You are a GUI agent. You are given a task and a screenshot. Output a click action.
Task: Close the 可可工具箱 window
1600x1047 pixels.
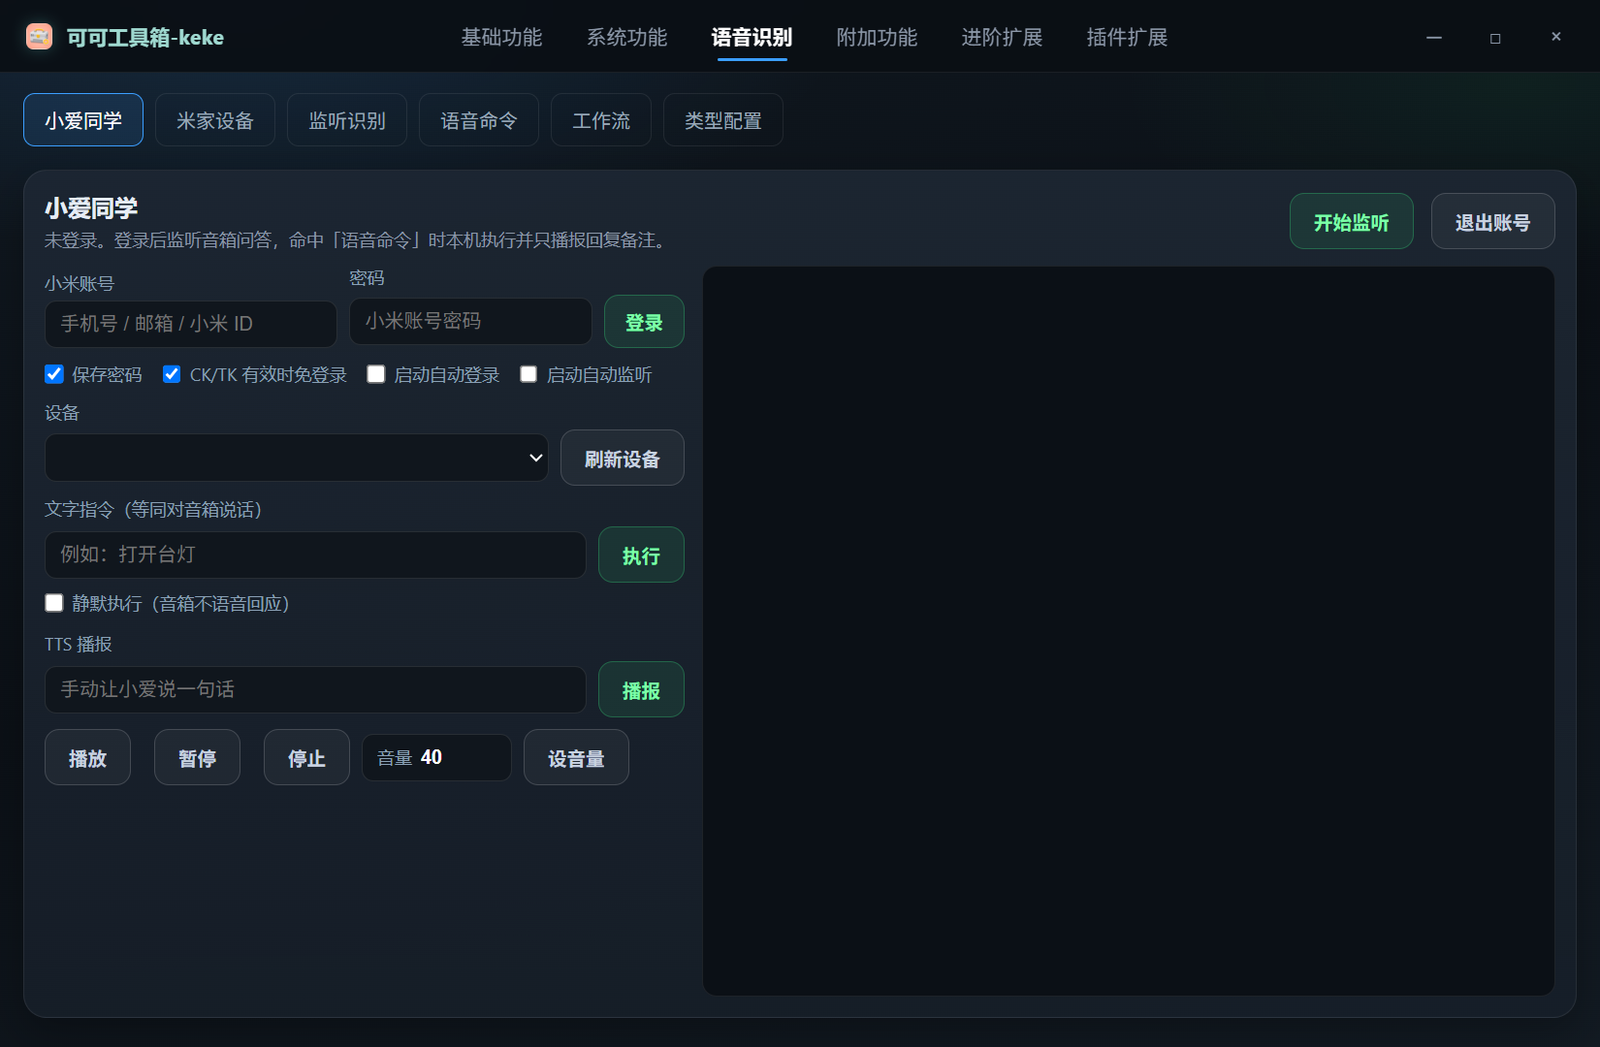1556,37
